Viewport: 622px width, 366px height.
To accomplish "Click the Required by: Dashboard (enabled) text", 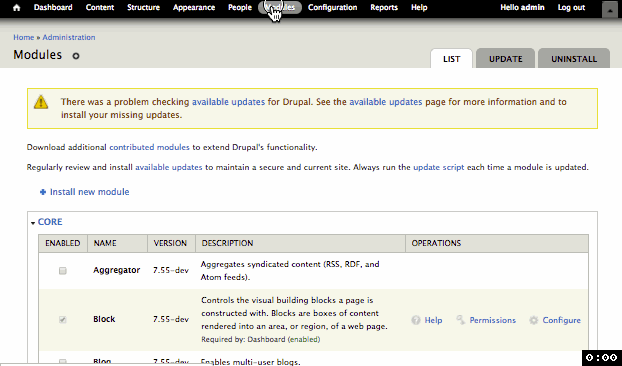I will pyautogui.click(x=261, y=339).
